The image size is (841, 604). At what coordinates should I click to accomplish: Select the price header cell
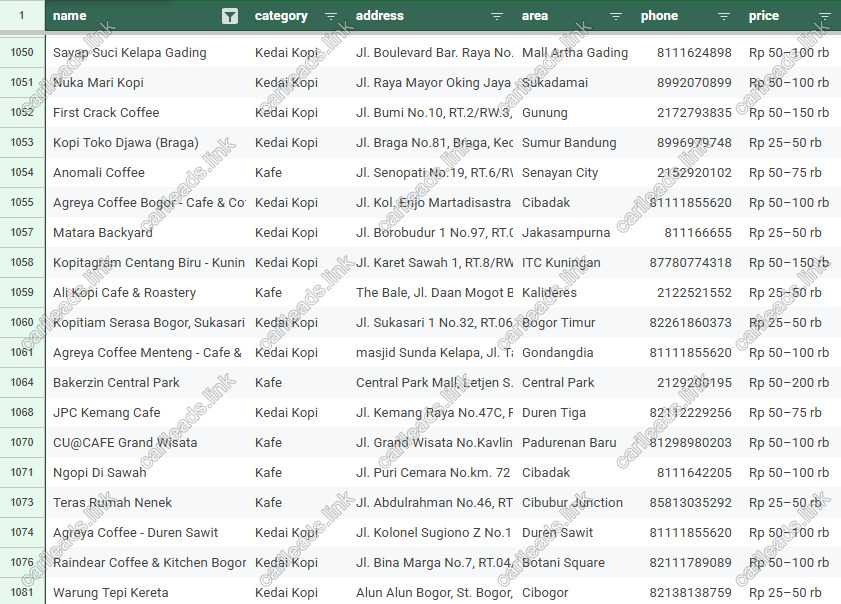(791, 16)
